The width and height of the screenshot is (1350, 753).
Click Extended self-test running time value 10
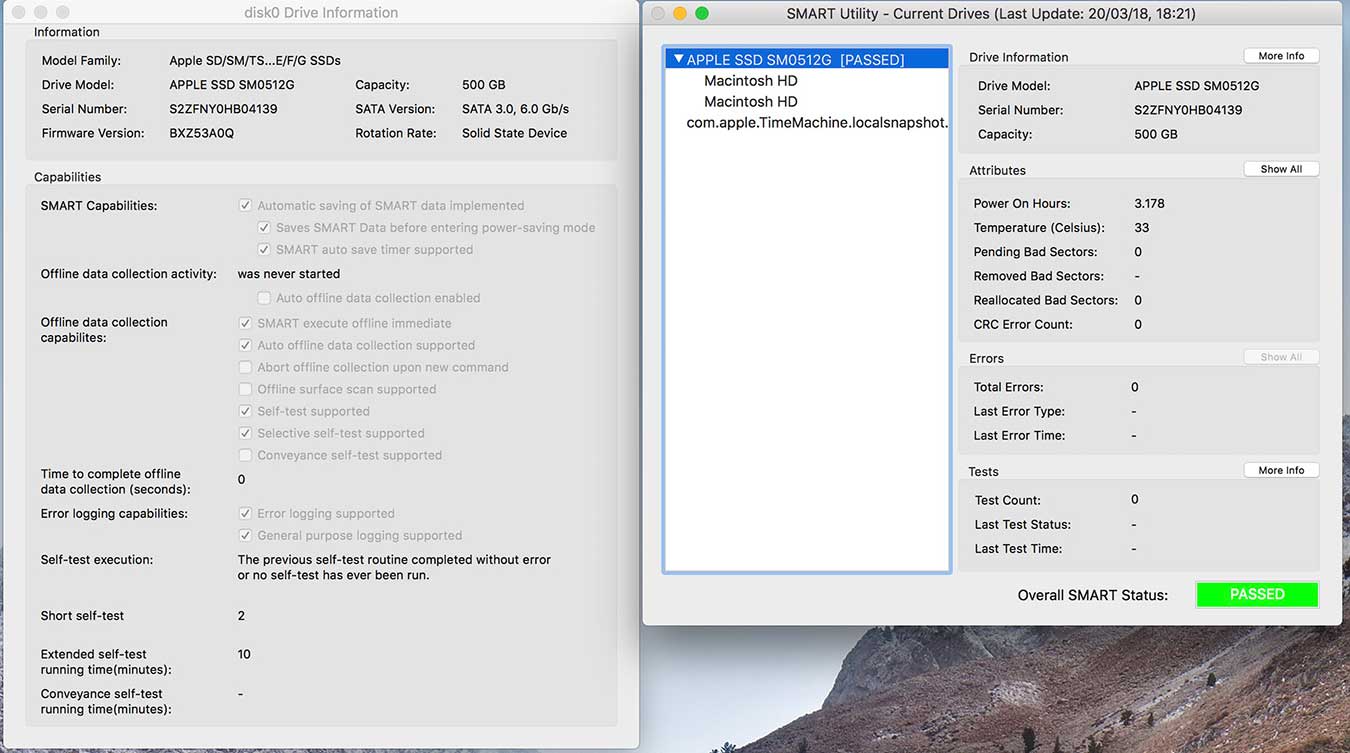[244, 654]
